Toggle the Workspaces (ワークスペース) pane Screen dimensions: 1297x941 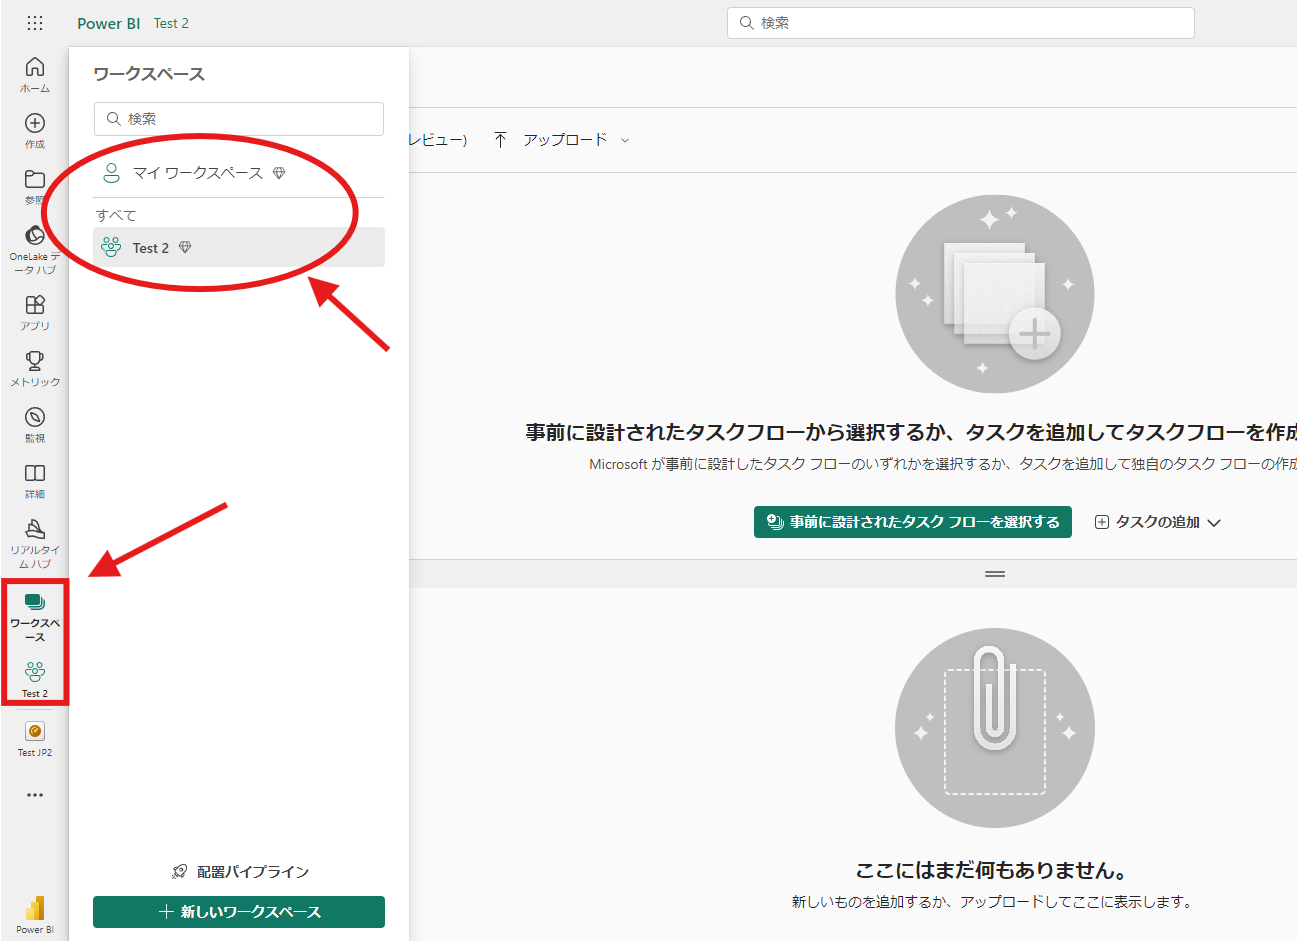tap(35, 617)
